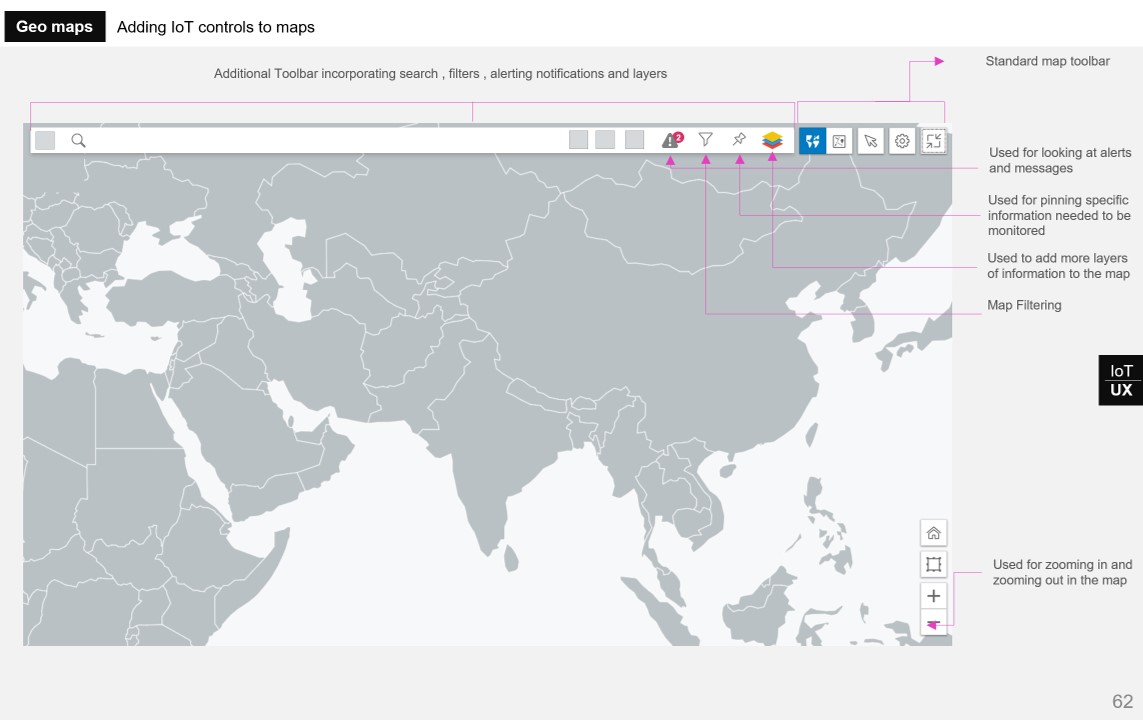
Task: Click the gray square nearest the alerts icon
Action: 634,140
